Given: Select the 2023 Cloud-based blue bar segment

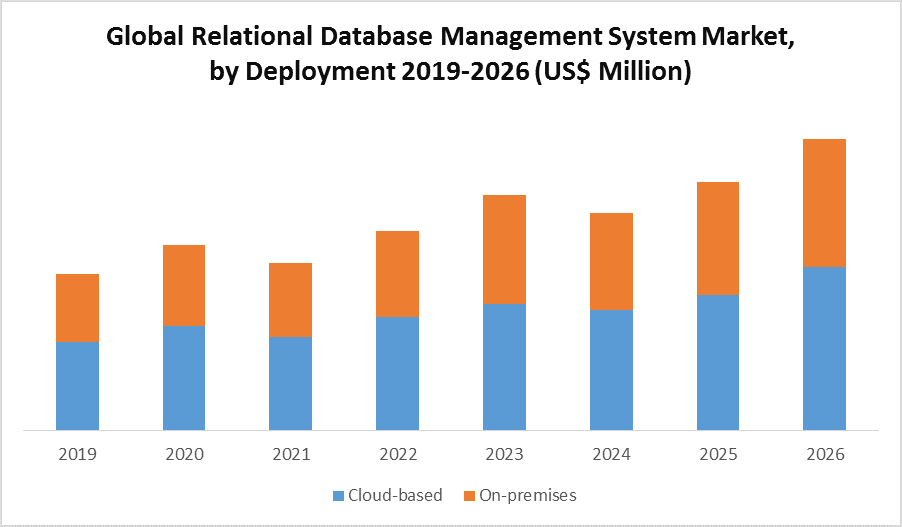Looking at the screenshot, I should [x=504, y=367].
